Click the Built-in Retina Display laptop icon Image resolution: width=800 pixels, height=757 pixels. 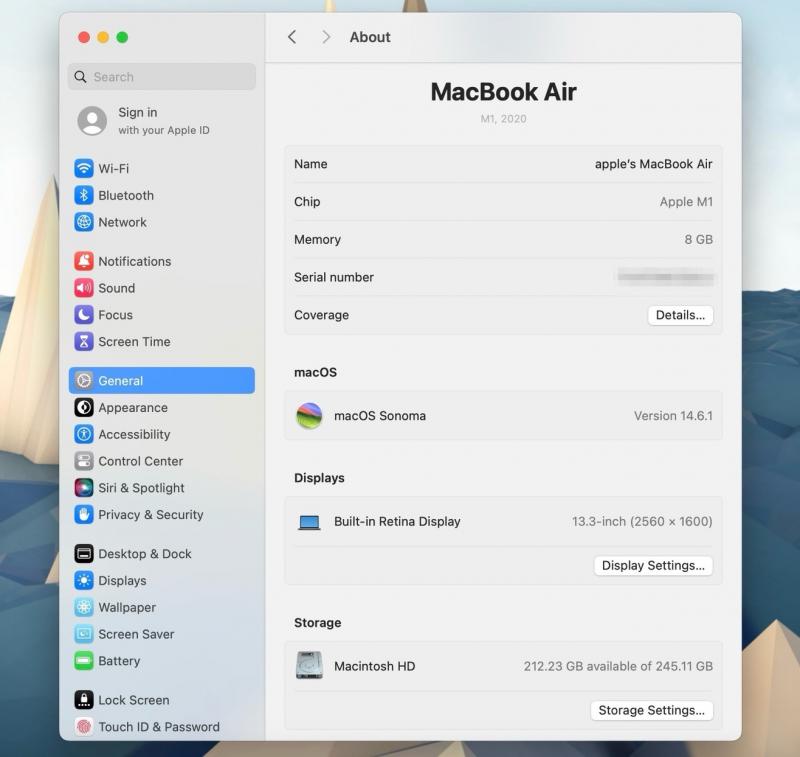click(309, 522)
